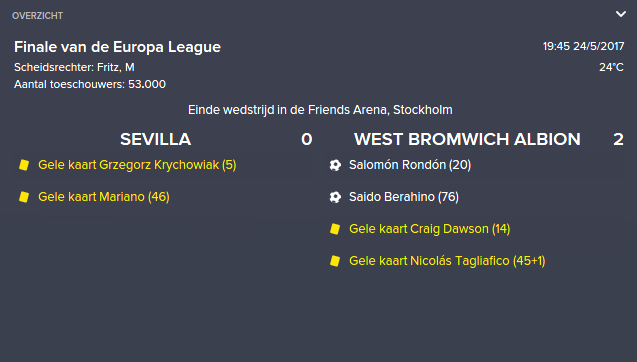Click the match date 24/5/2017
The image size is (637, 362).
[x=598, y=46]
